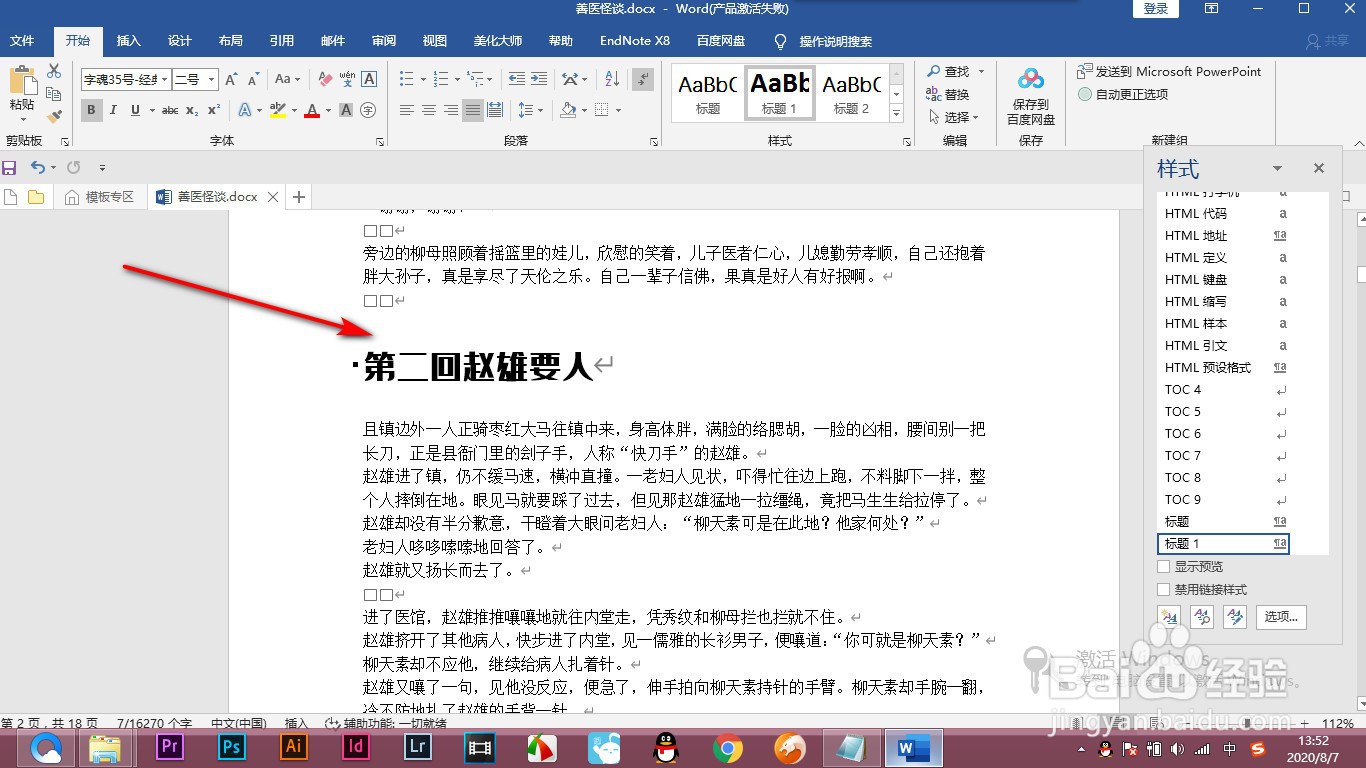Apply the yellow text highlight color
Screen dimensions: 1366x768
click(x=278, y=110)
